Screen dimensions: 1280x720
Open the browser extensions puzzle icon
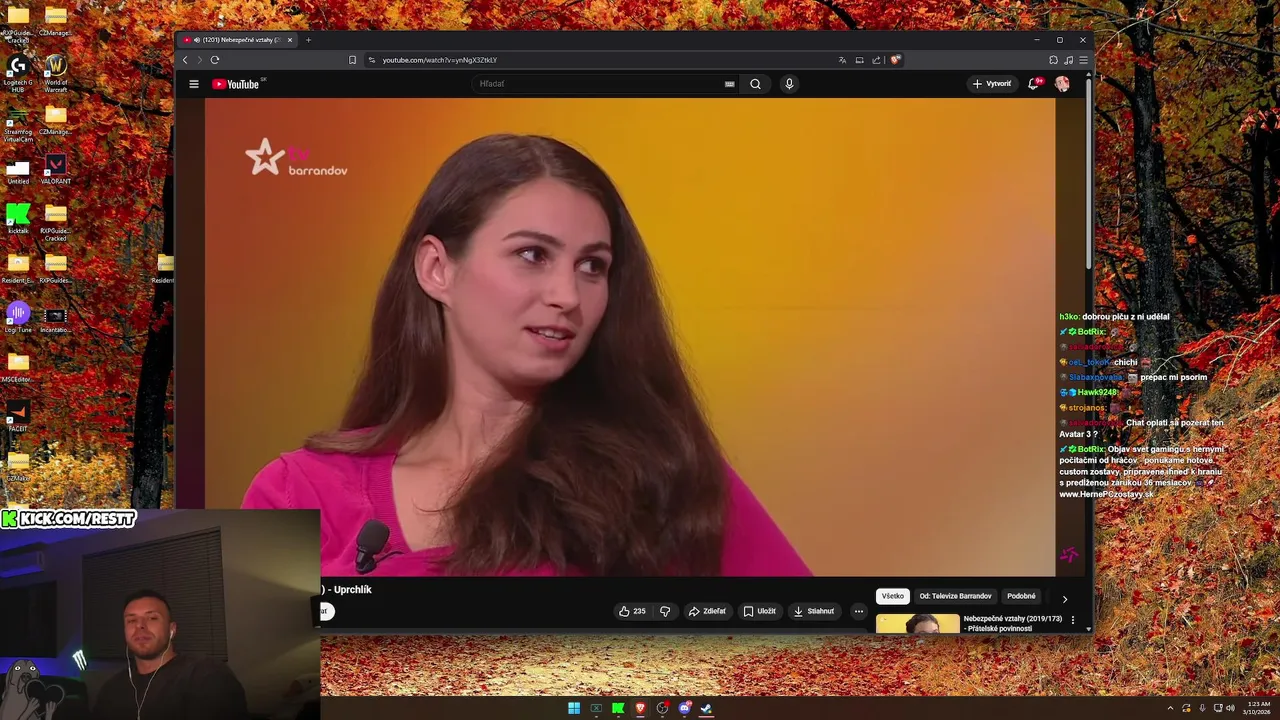[1053, 60]
